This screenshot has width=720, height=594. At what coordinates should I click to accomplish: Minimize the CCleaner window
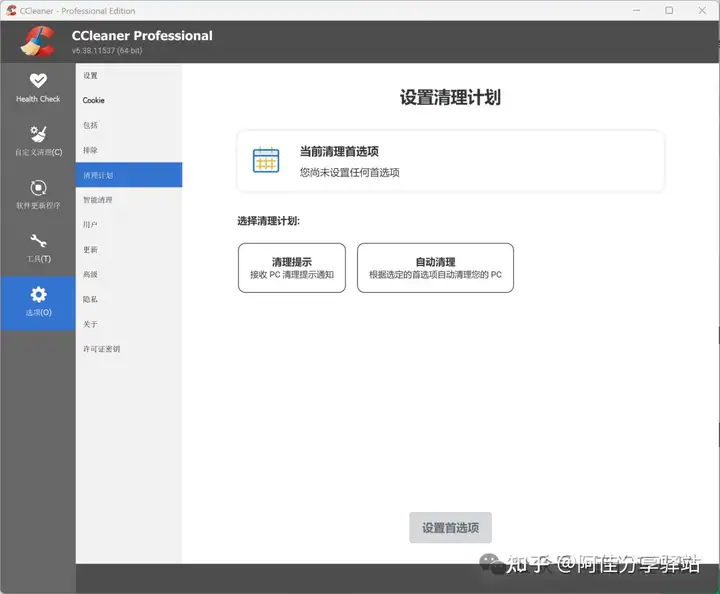(x=636, y=10)
